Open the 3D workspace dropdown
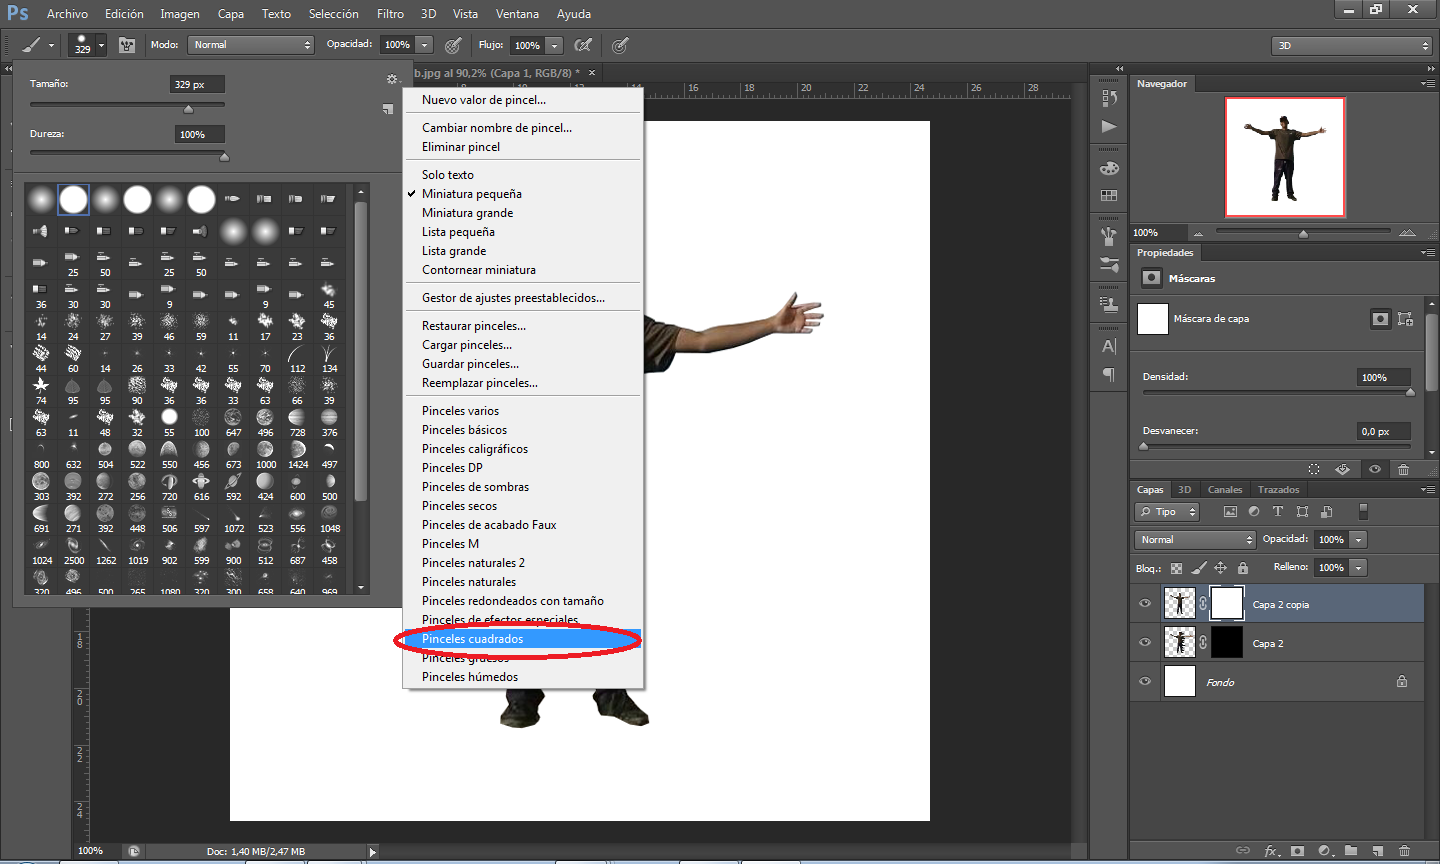Image resolution: width=1440 pixels, height=864 pixels. coord(1352,46)
